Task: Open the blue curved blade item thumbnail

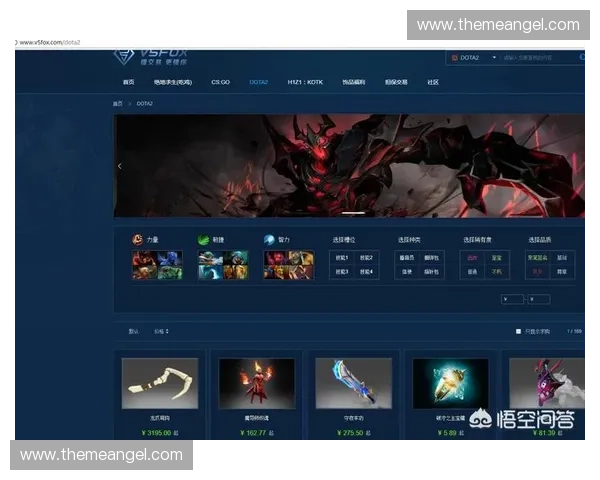Action: tap(354, 383)
